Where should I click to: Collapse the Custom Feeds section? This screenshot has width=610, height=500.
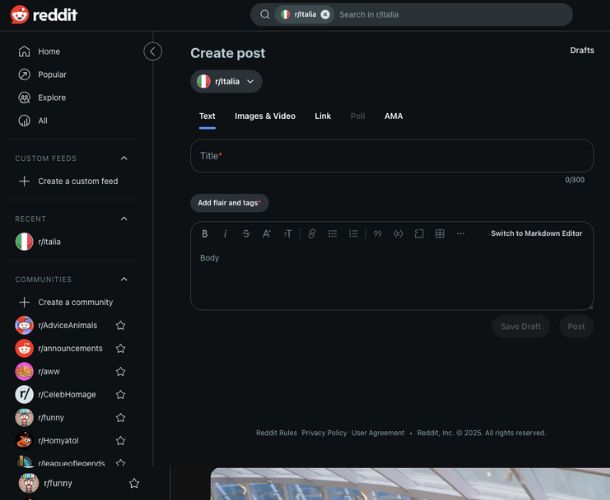click(x=124, y=158)
